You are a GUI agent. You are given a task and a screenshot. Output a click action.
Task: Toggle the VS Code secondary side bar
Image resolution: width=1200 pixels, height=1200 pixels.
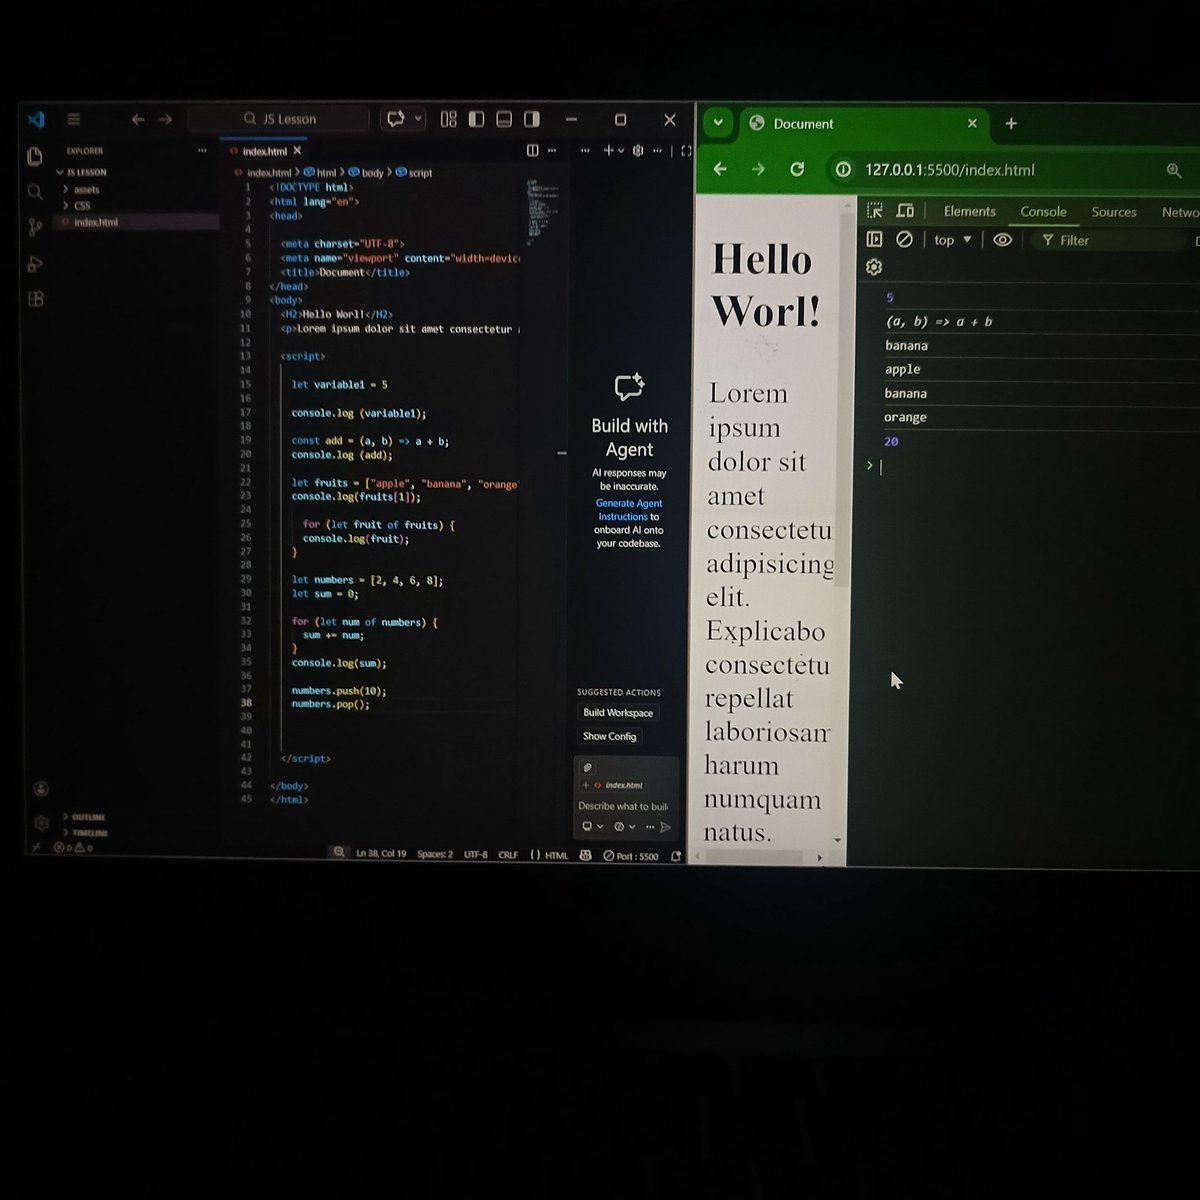click(x=532, y=119)
